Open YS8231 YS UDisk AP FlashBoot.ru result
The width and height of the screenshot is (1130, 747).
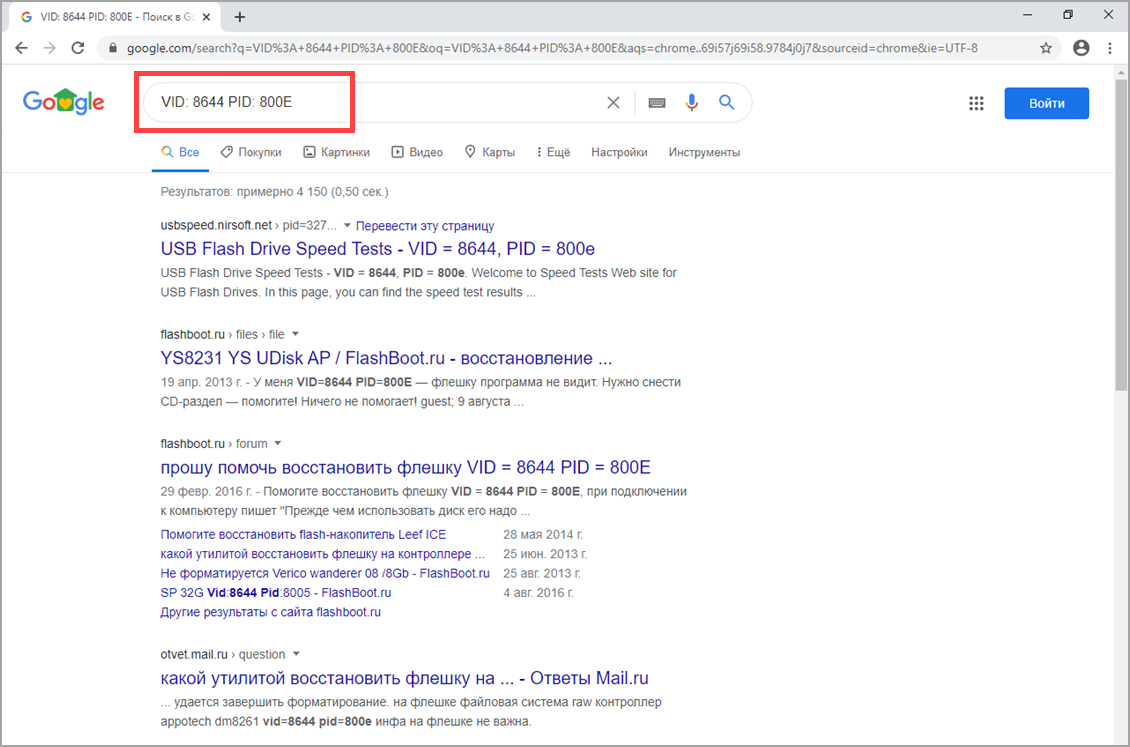(386, 358)
